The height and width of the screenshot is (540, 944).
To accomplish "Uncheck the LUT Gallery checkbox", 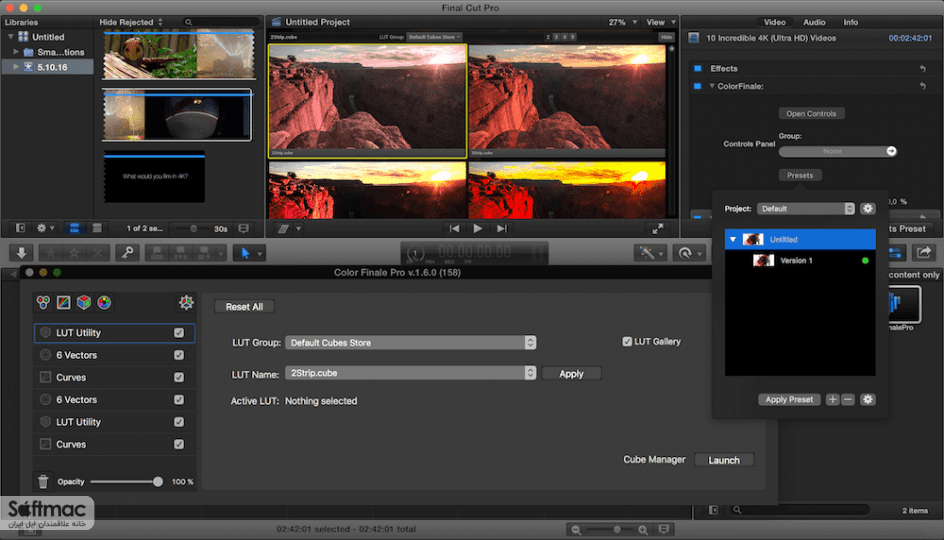I will 627,341.
